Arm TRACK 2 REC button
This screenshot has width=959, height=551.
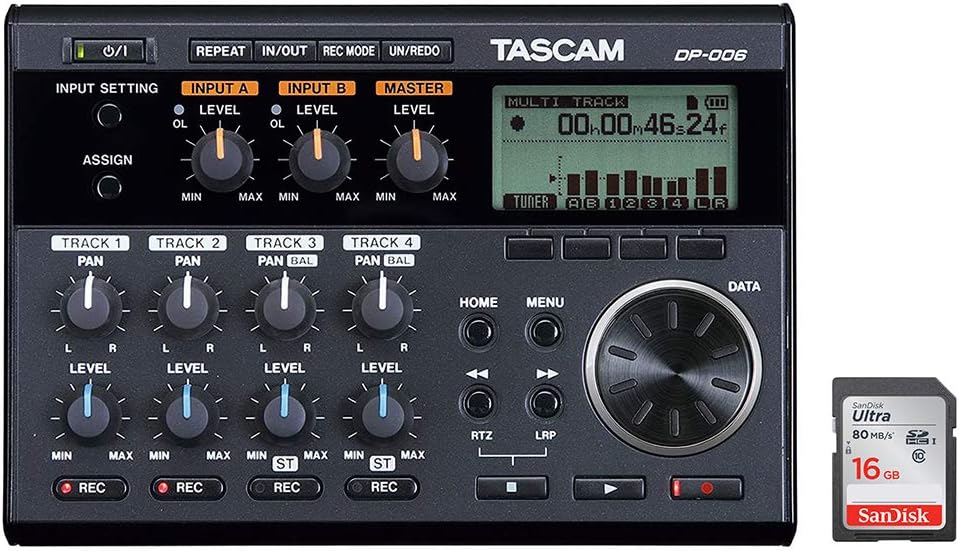click(x=187, y=488)
